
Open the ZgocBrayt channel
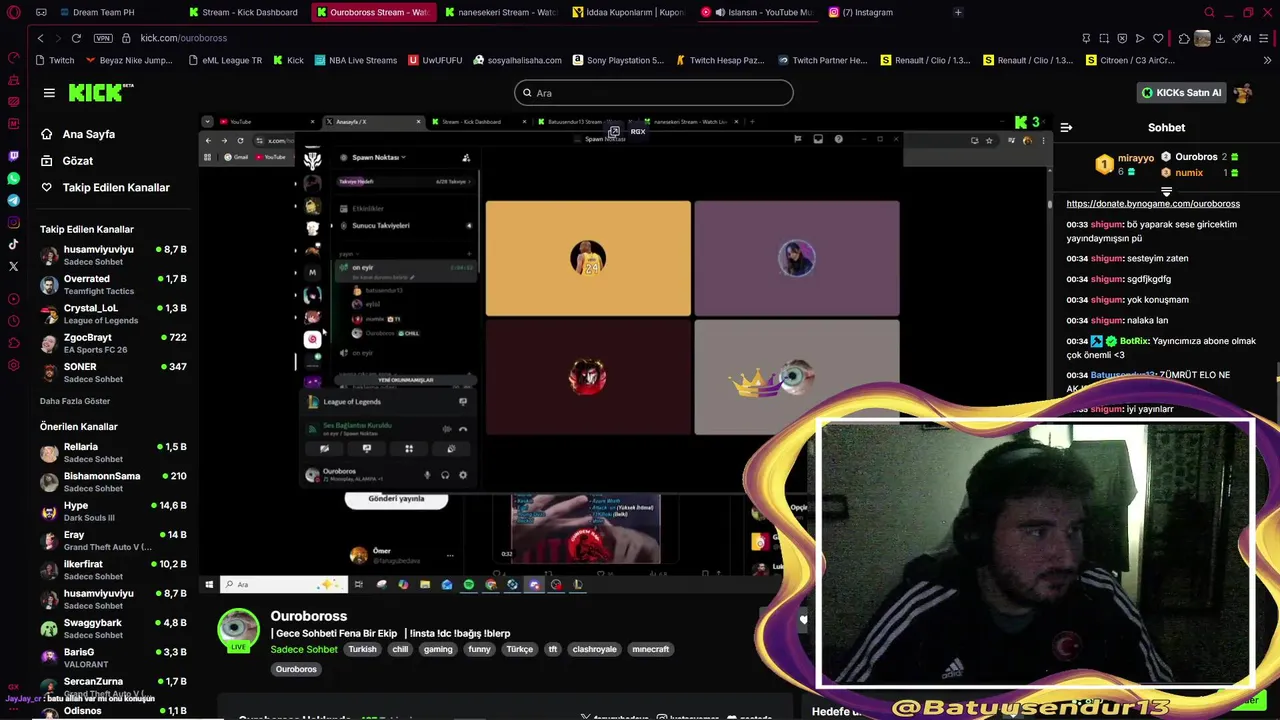pyautogui.click(x=114, y=343)
